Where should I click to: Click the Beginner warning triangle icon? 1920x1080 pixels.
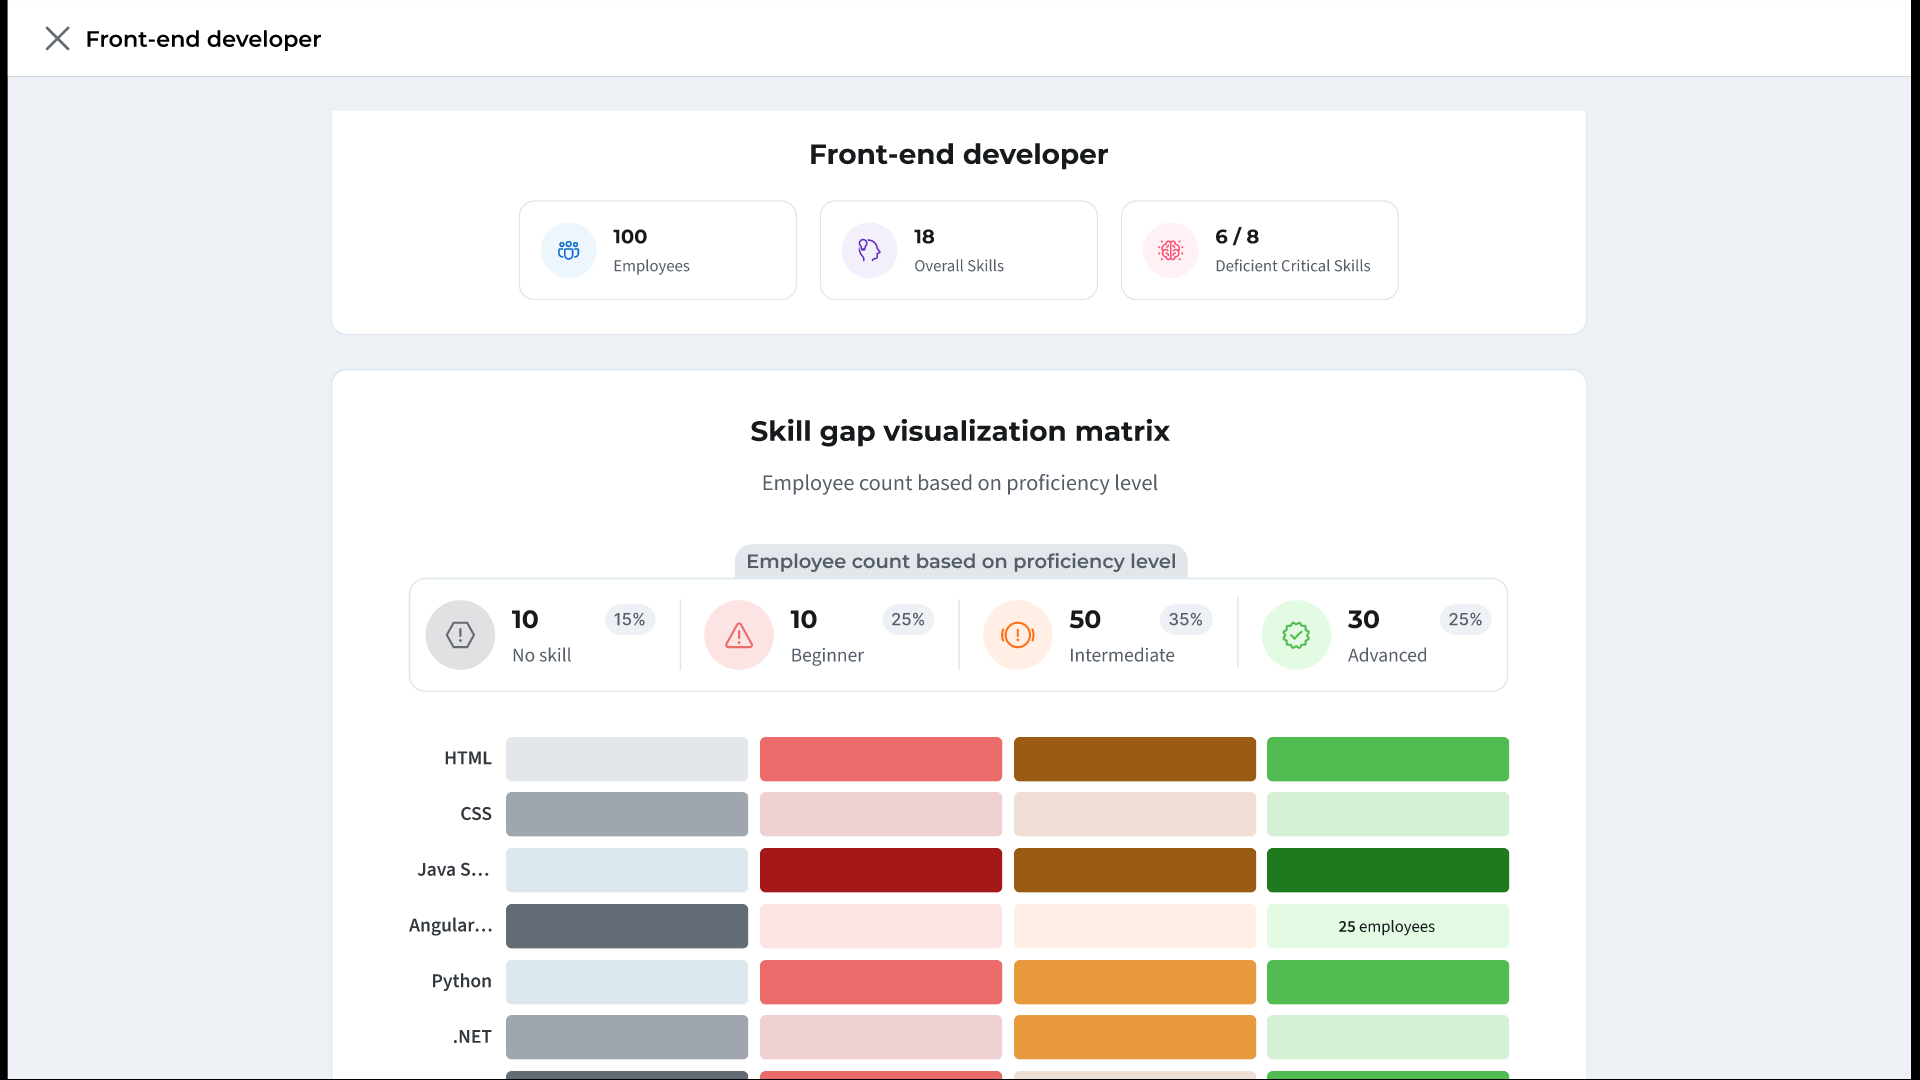click(x=739, y=635)
